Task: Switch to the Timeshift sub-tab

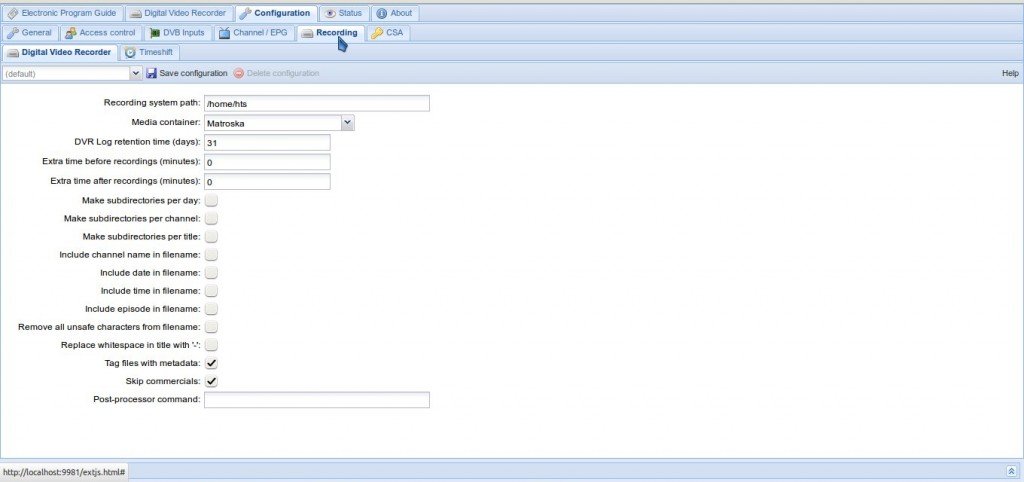Action: pyautogui.click(x=150, y=52)
